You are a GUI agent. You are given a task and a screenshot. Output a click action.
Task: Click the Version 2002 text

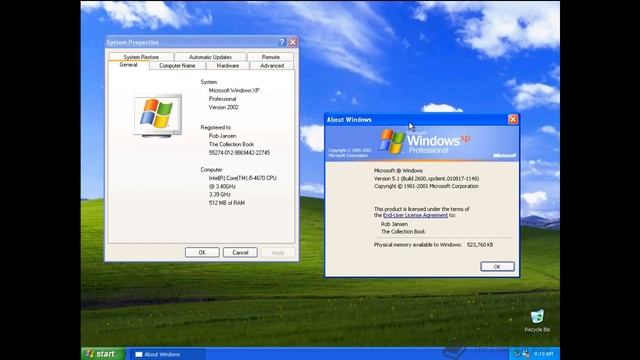click(x=223, y=107)
